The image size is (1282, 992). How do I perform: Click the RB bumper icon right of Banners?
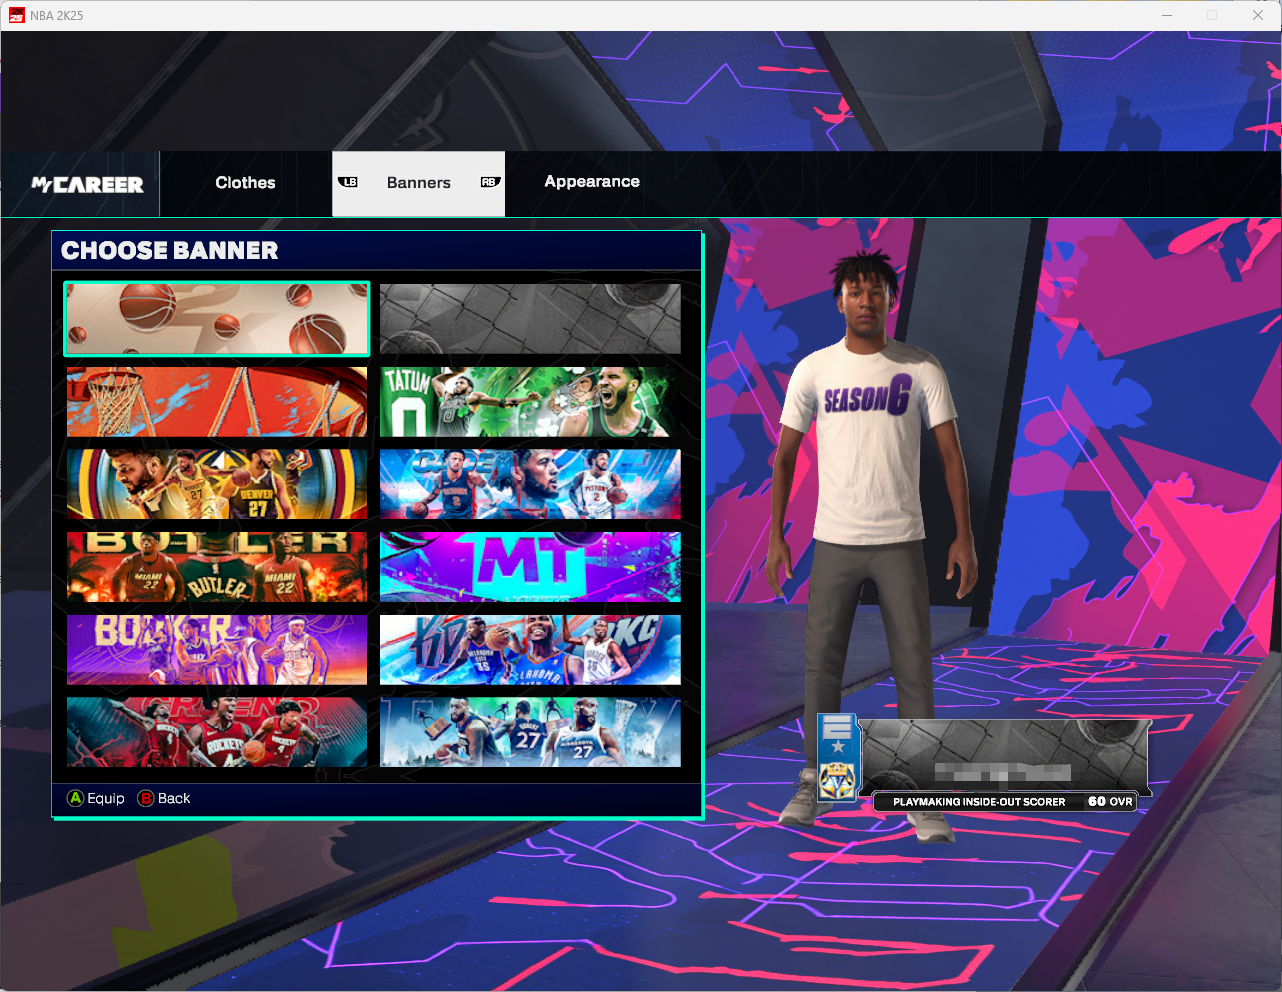tap(489, 182)
